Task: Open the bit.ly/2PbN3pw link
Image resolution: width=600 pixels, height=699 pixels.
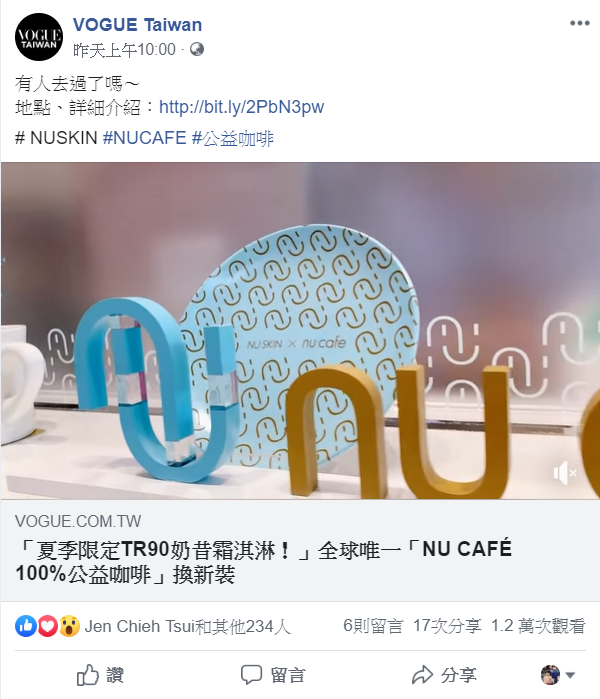Action: pyautogui.click(x=241, y=107)
